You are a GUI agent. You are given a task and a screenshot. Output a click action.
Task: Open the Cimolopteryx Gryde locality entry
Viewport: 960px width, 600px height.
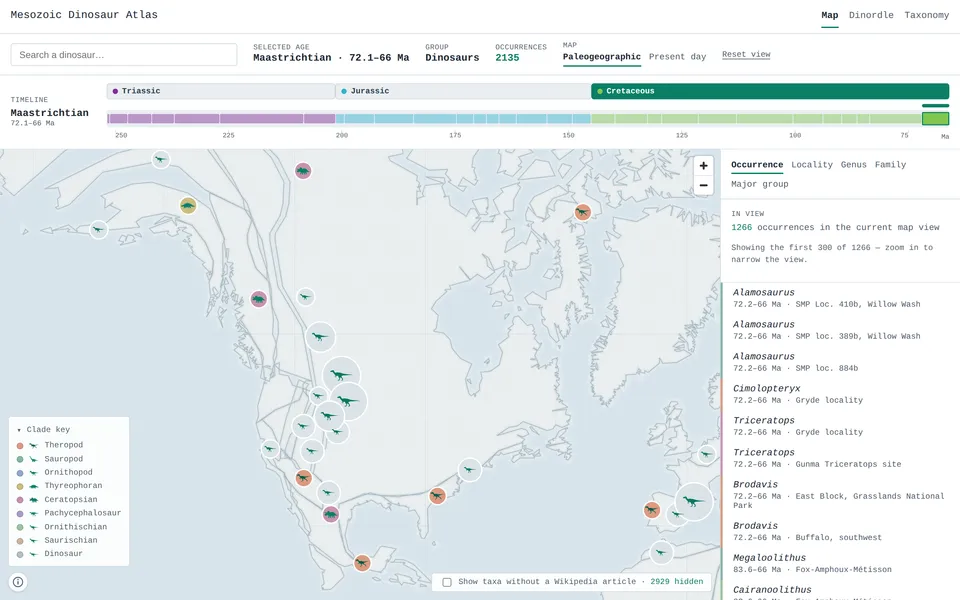pyautogui.click(x=840, y=394)
